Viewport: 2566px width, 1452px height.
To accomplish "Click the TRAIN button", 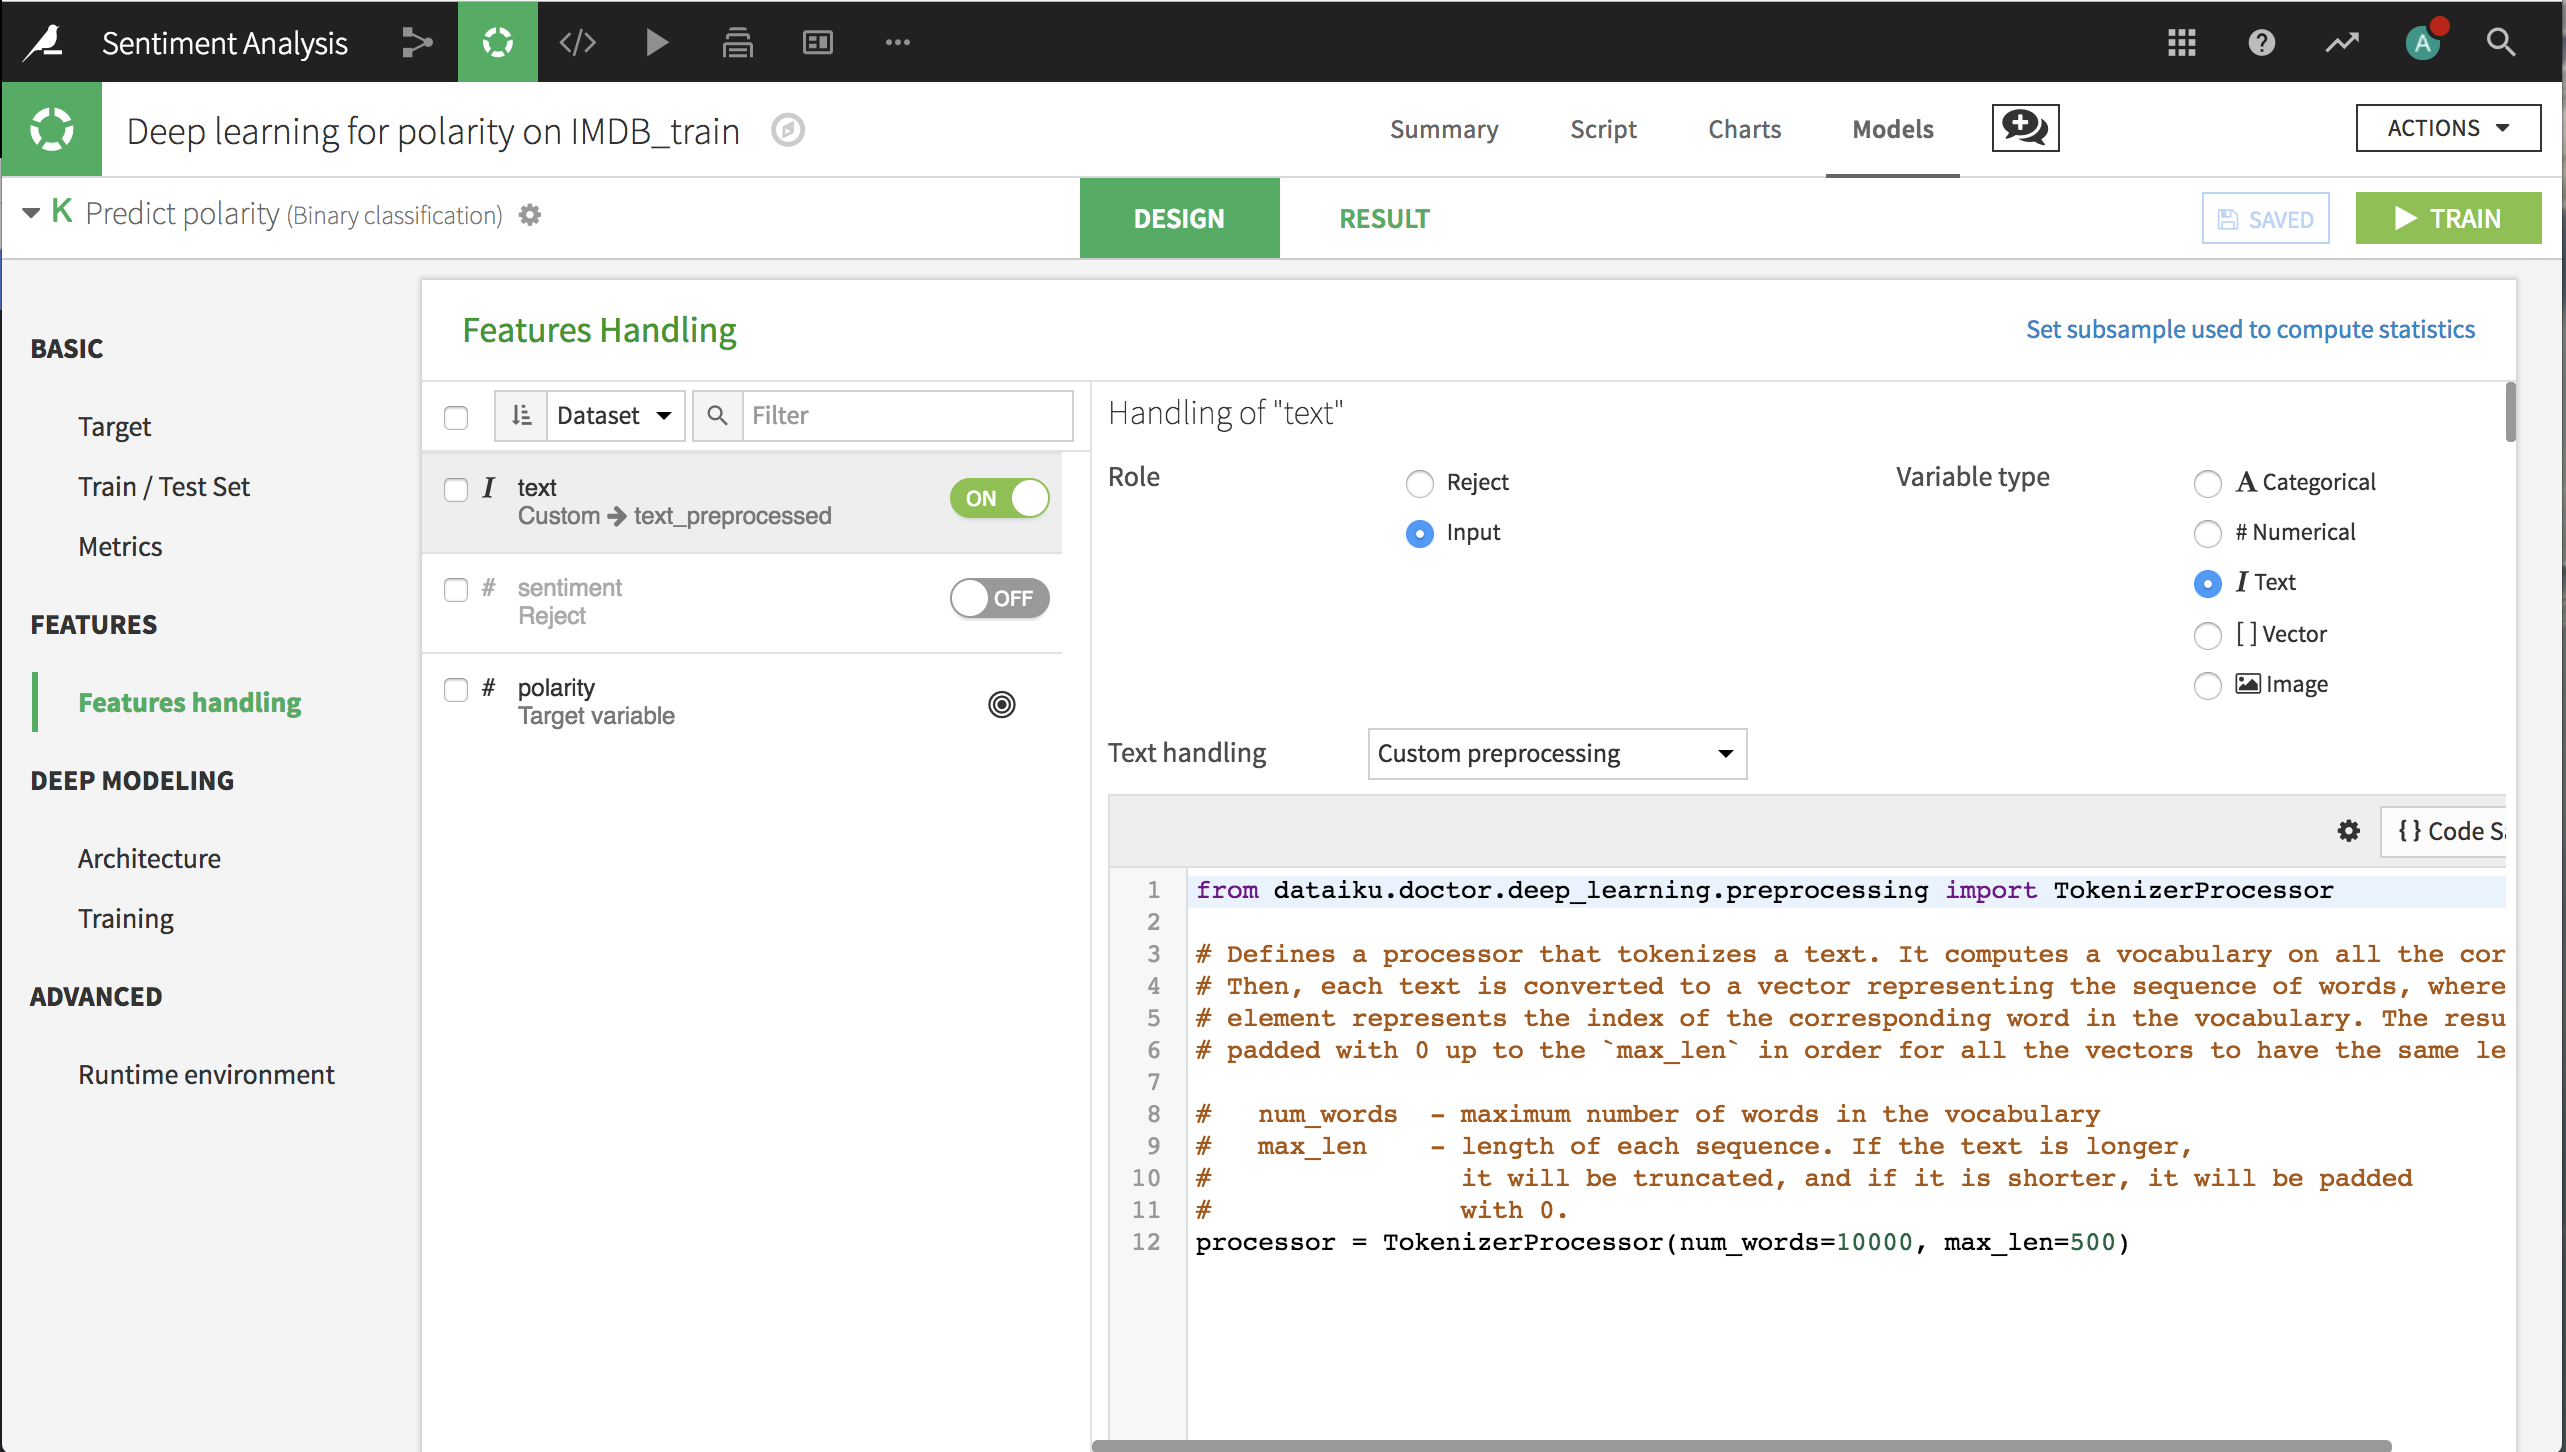I will (2448, 218).
